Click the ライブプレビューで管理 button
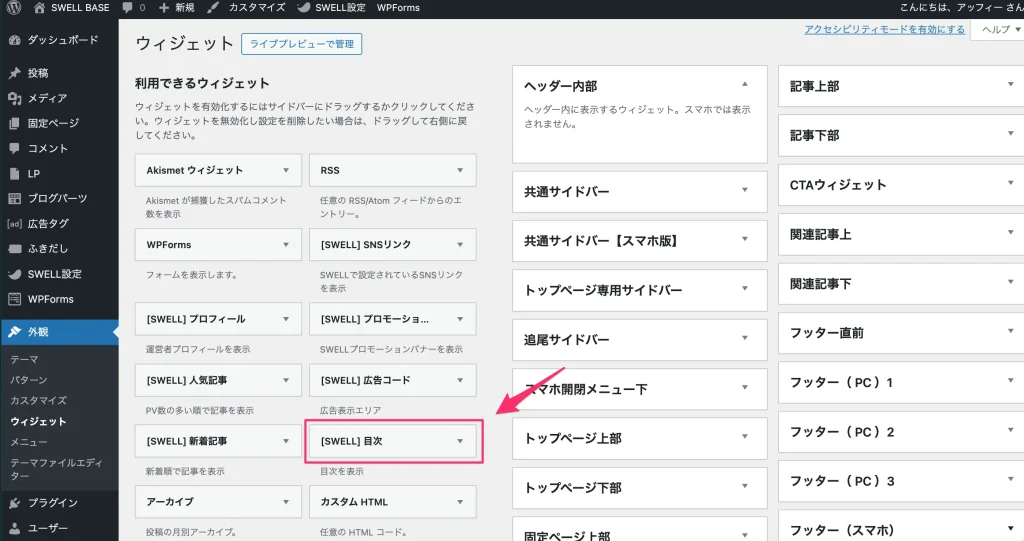Screen dimensions: 1024x541 [x=302, y=44]
